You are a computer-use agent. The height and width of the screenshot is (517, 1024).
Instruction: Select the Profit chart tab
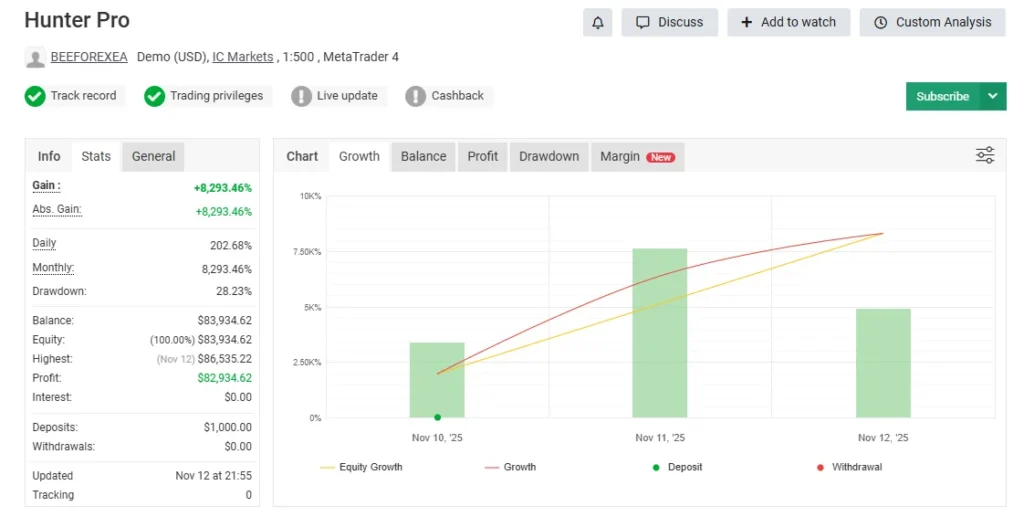click(483, 157)
